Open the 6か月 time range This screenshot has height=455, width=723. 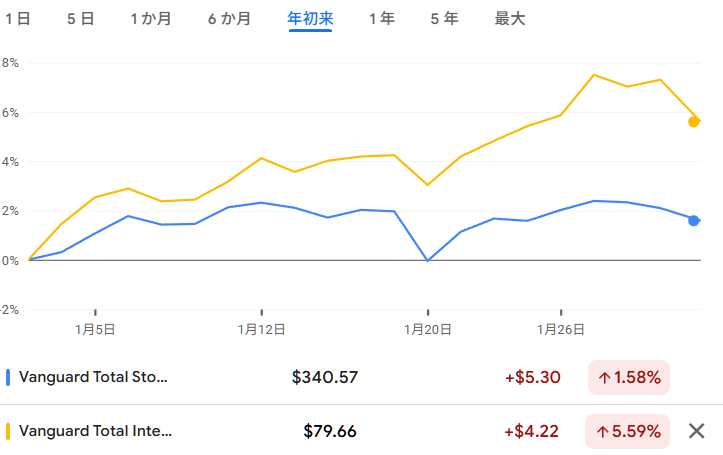click(230, 19)
